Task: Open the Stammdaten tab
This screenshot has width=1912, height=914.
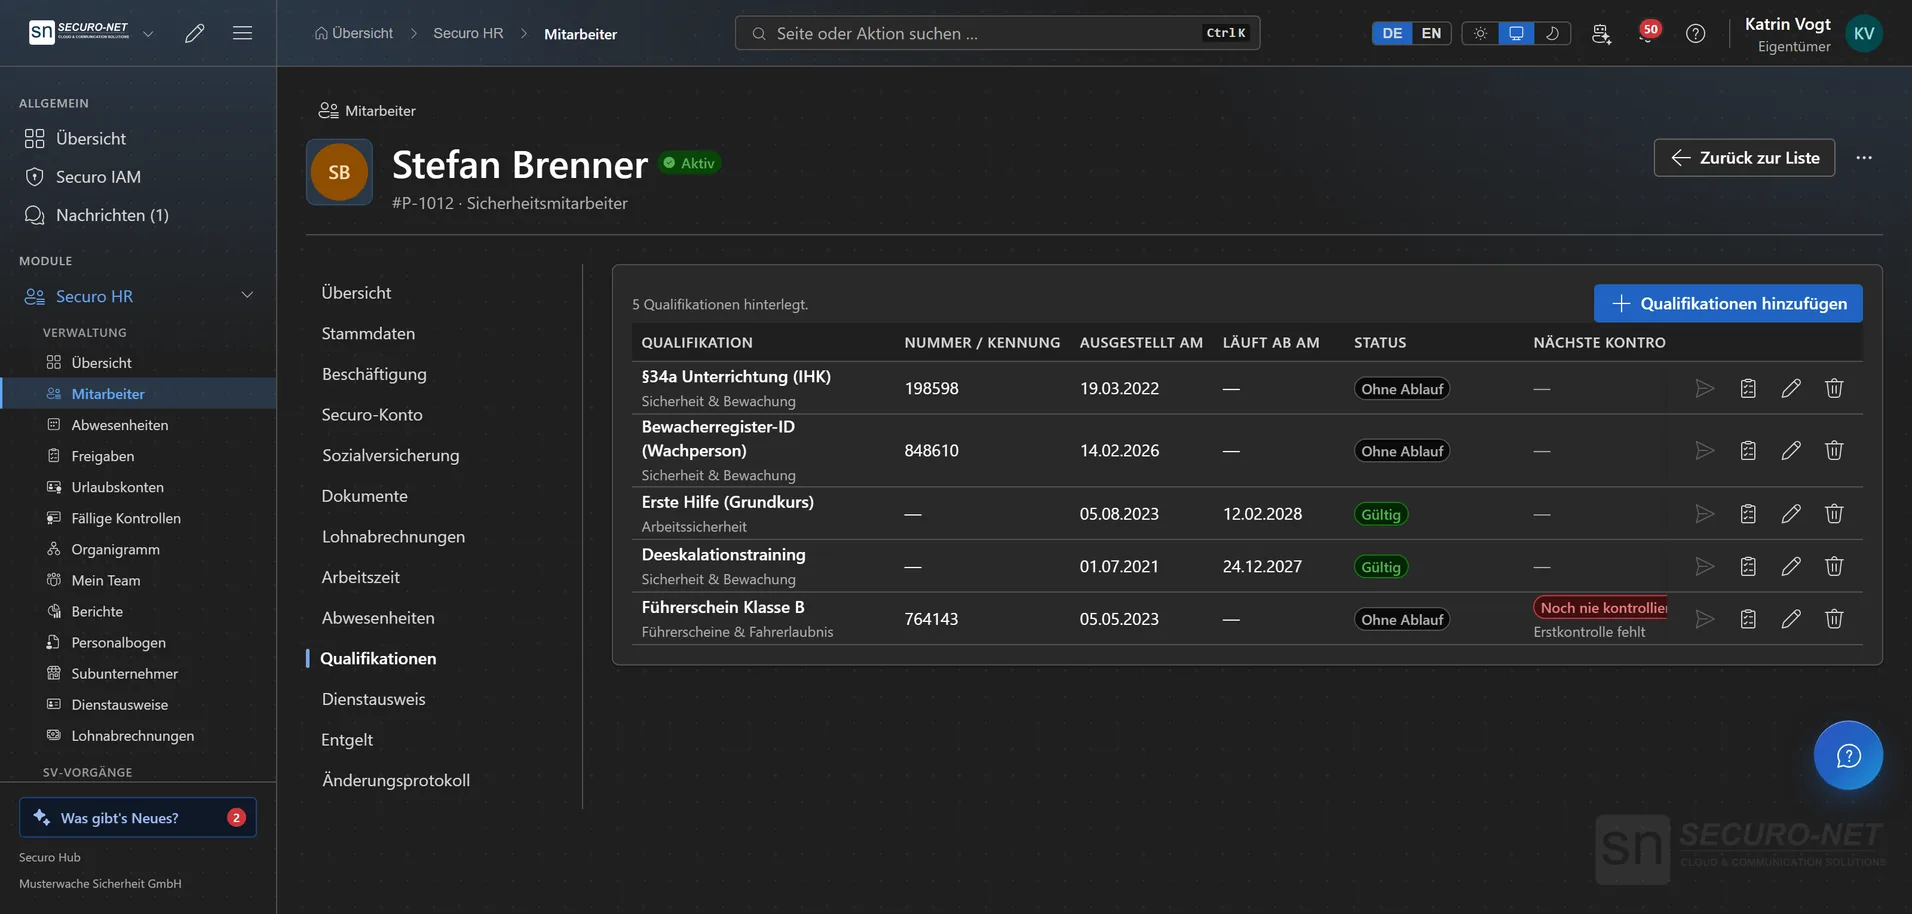Action: 368,333
